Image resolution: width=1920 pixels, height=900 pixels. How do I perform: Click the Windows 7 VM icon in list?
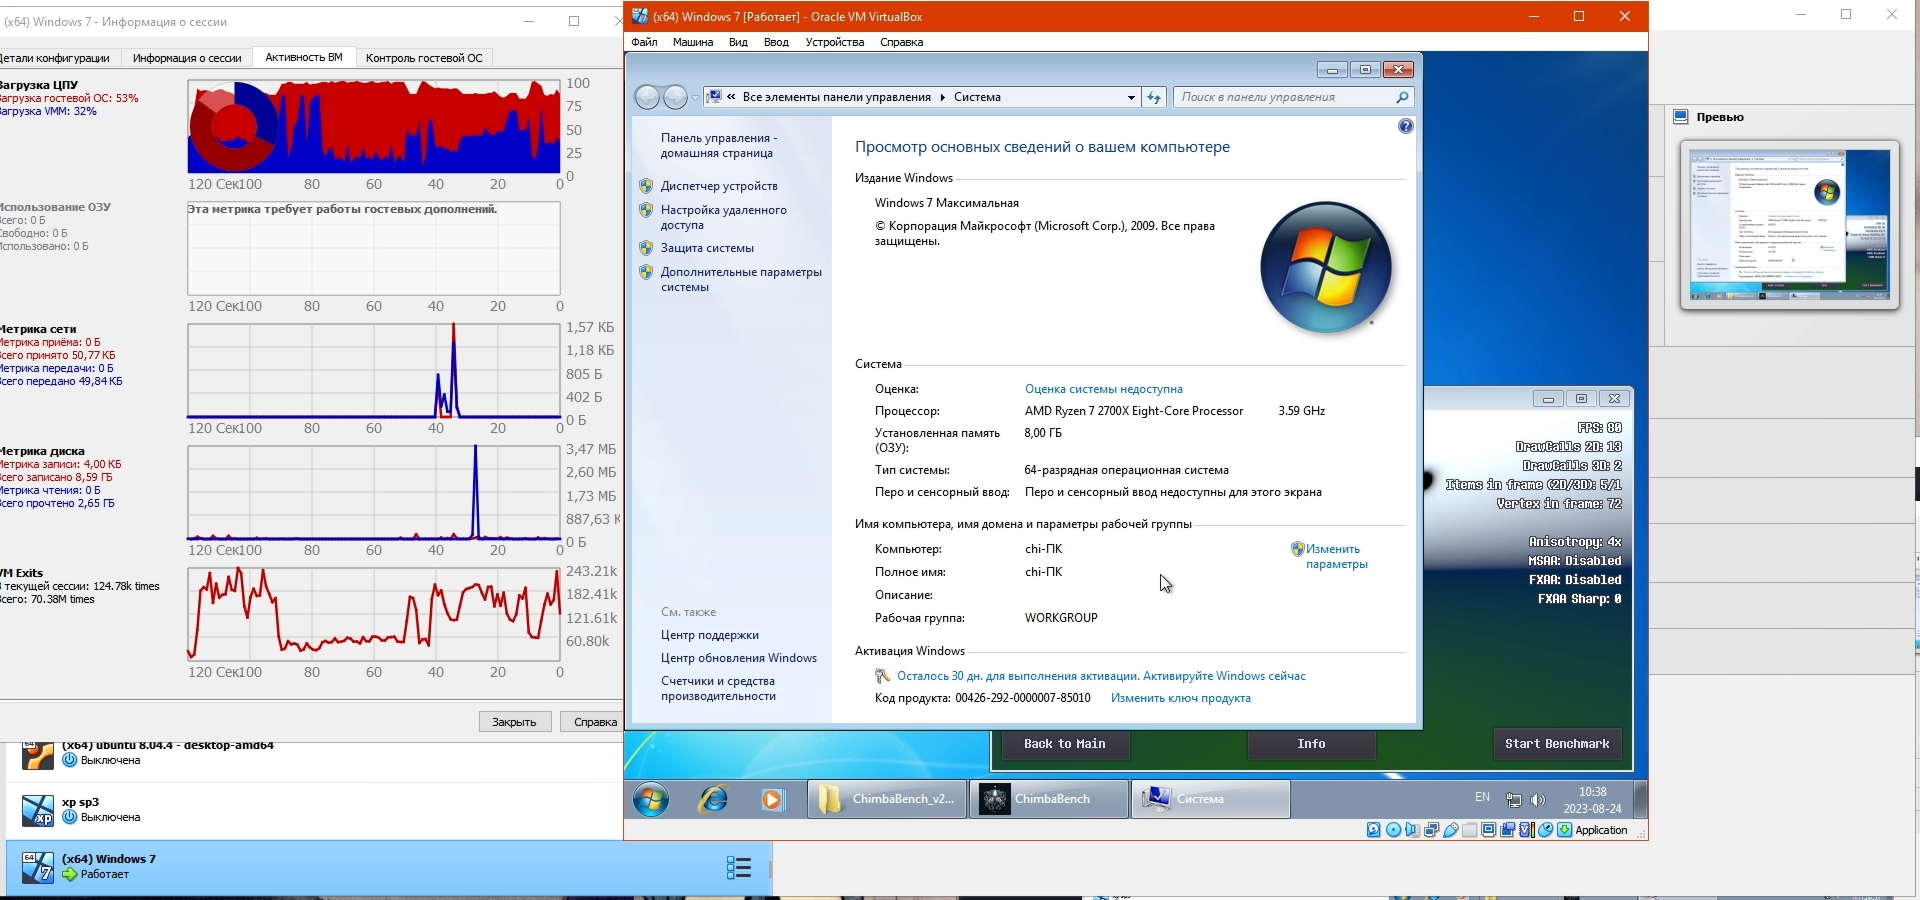[x=38, y=867]
